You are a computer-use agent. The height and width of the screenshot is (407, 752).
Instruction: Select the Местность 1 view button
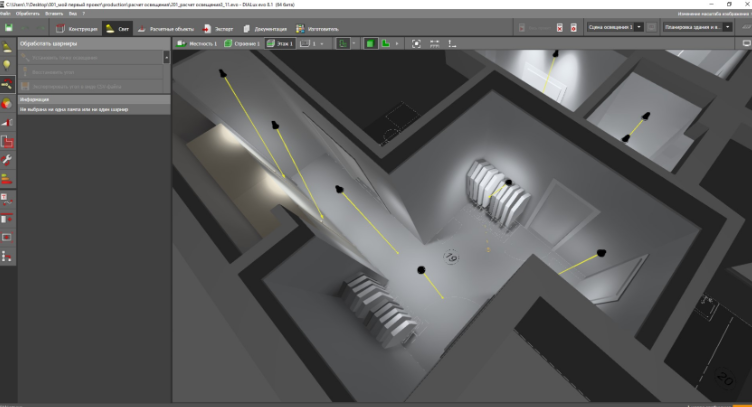197,44
